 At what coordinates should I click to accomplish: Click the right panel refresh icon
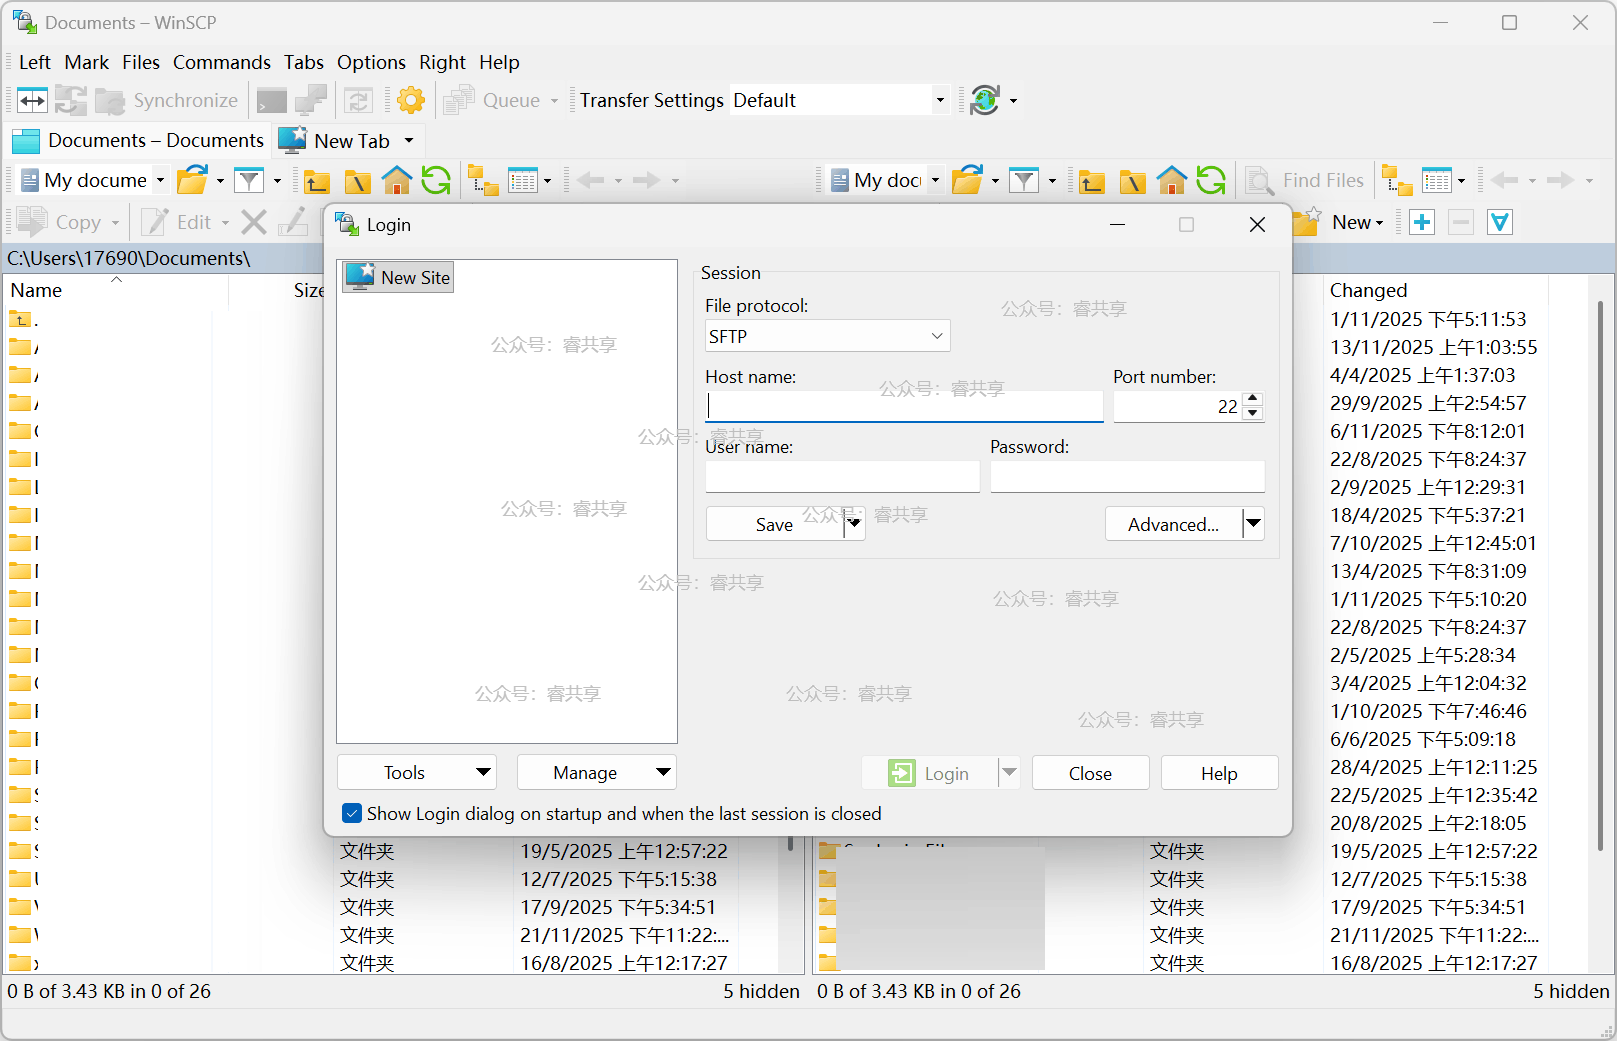(1210, 181)
